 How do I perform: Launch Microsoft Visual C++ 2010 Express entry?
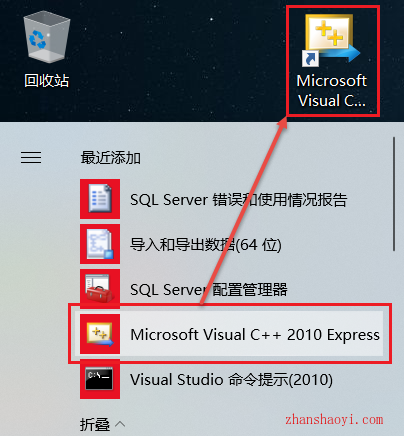point(230,334)
